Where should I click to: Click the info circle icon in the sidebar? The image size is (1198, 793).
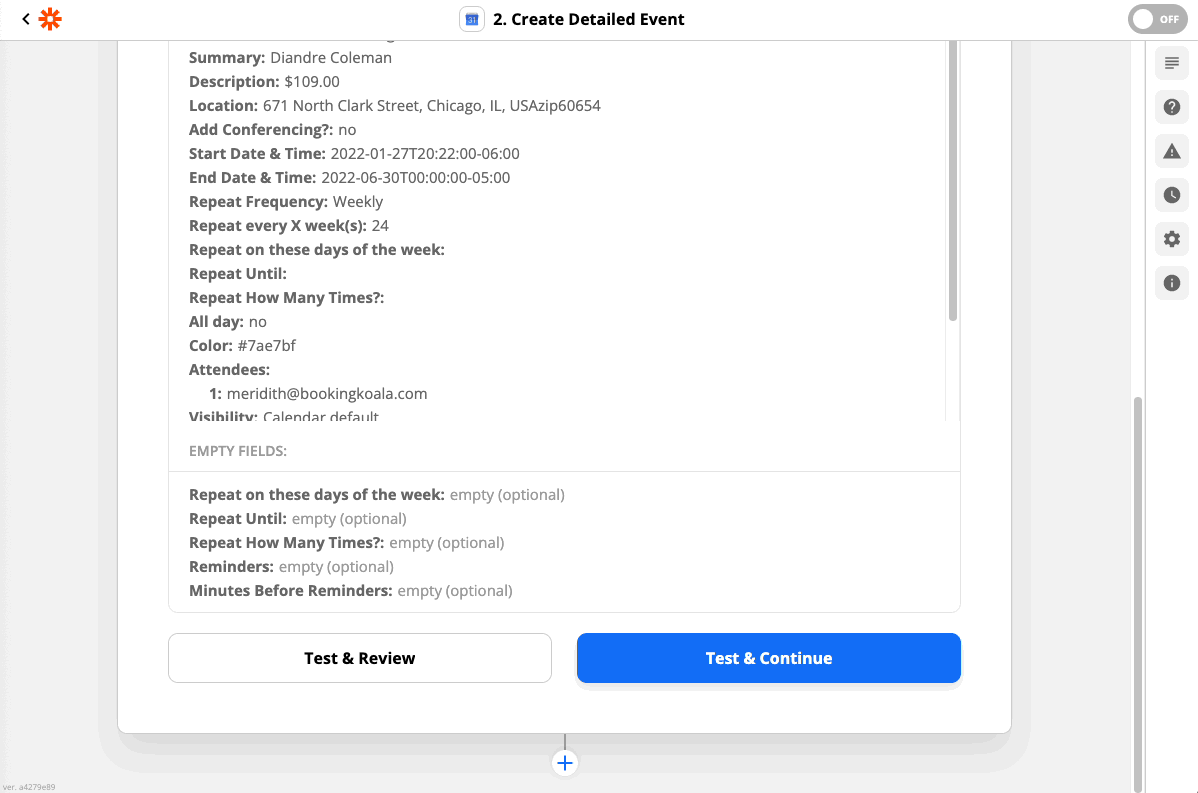pyautogui.click(x=1172, y=283)
